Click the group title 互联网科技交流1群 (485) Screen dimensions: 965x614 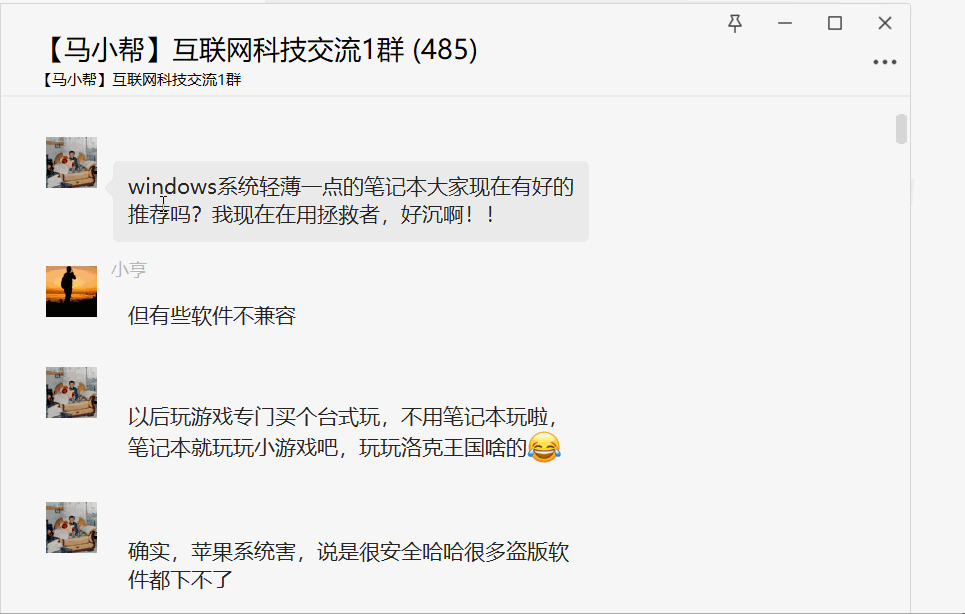pyautogui.click(x=260, y=50)
